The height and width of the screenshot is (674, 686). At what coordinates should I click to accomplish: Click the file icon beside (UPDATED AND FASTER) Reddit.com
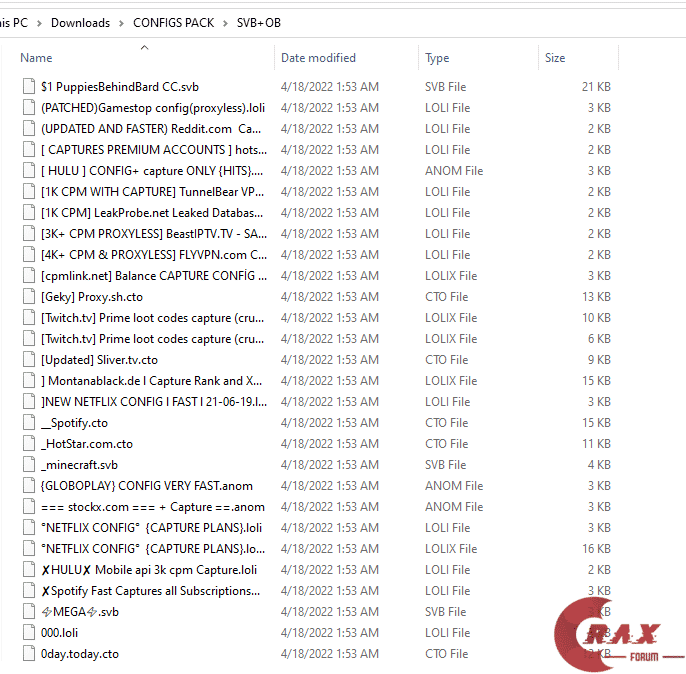click(29, 129)
